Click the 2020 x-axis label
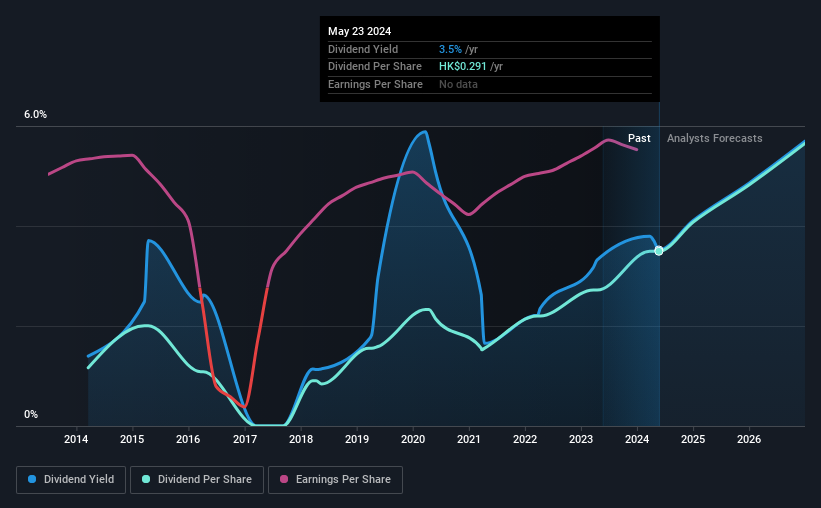The width and height of the screenshot is (821, 508). click(413, 439)
